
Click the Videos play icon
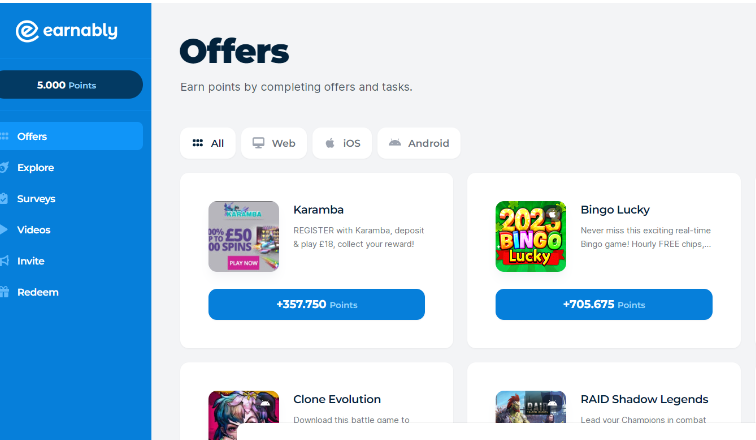coord(4,229)
